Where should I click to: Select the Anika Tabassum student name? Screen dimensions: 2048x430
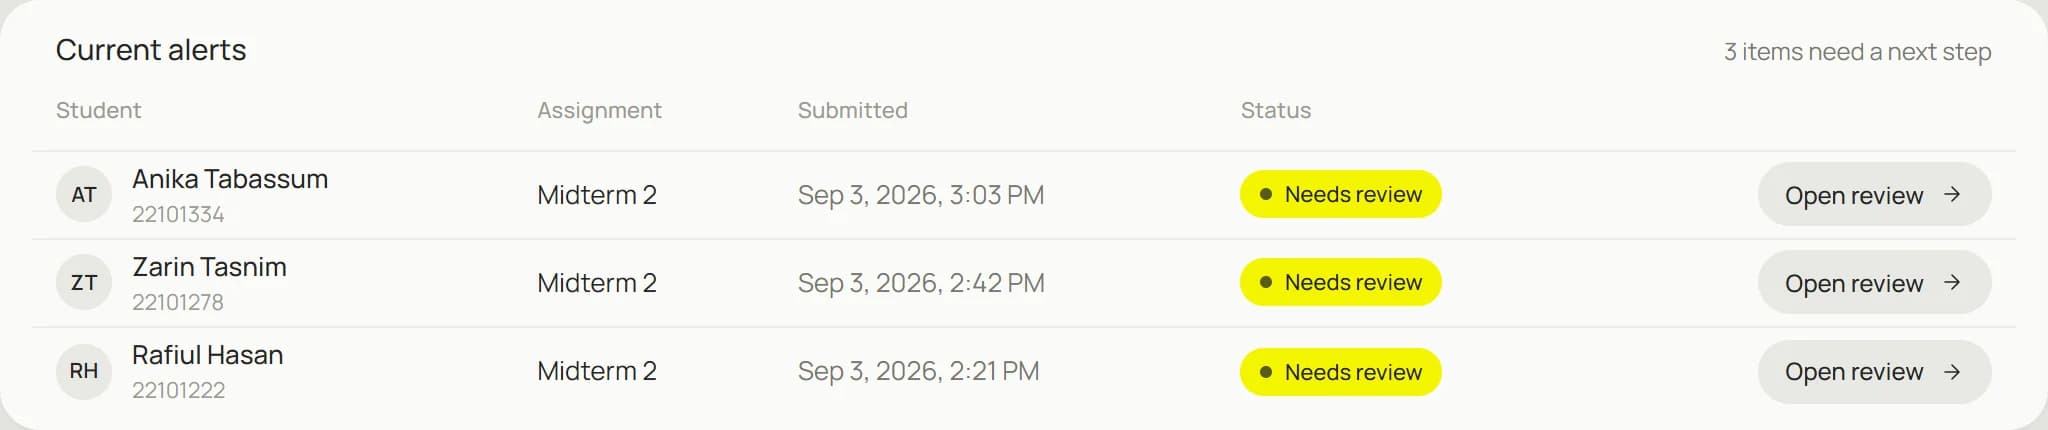(x=230, y=179)
